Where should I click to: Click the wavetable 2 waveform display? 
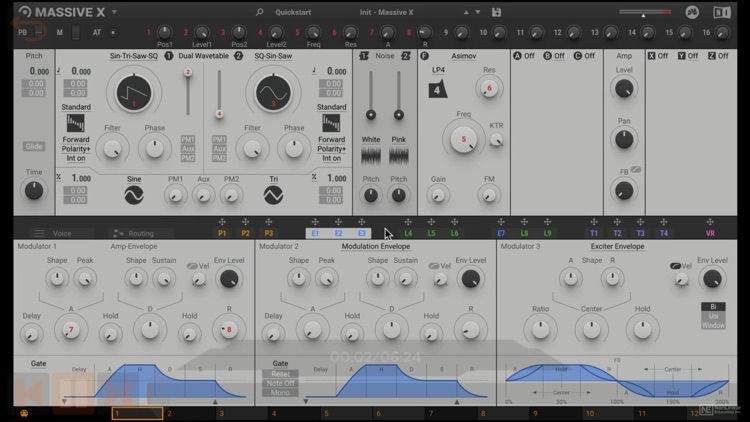point(273,93)
